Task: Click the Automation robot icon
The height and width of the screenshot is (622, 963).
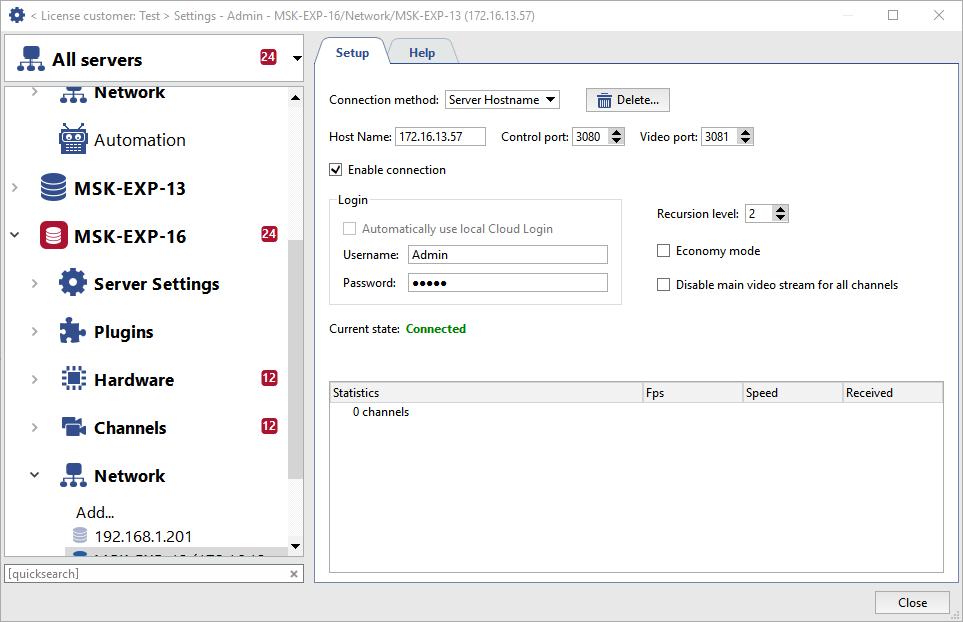Action: point(73,140)
